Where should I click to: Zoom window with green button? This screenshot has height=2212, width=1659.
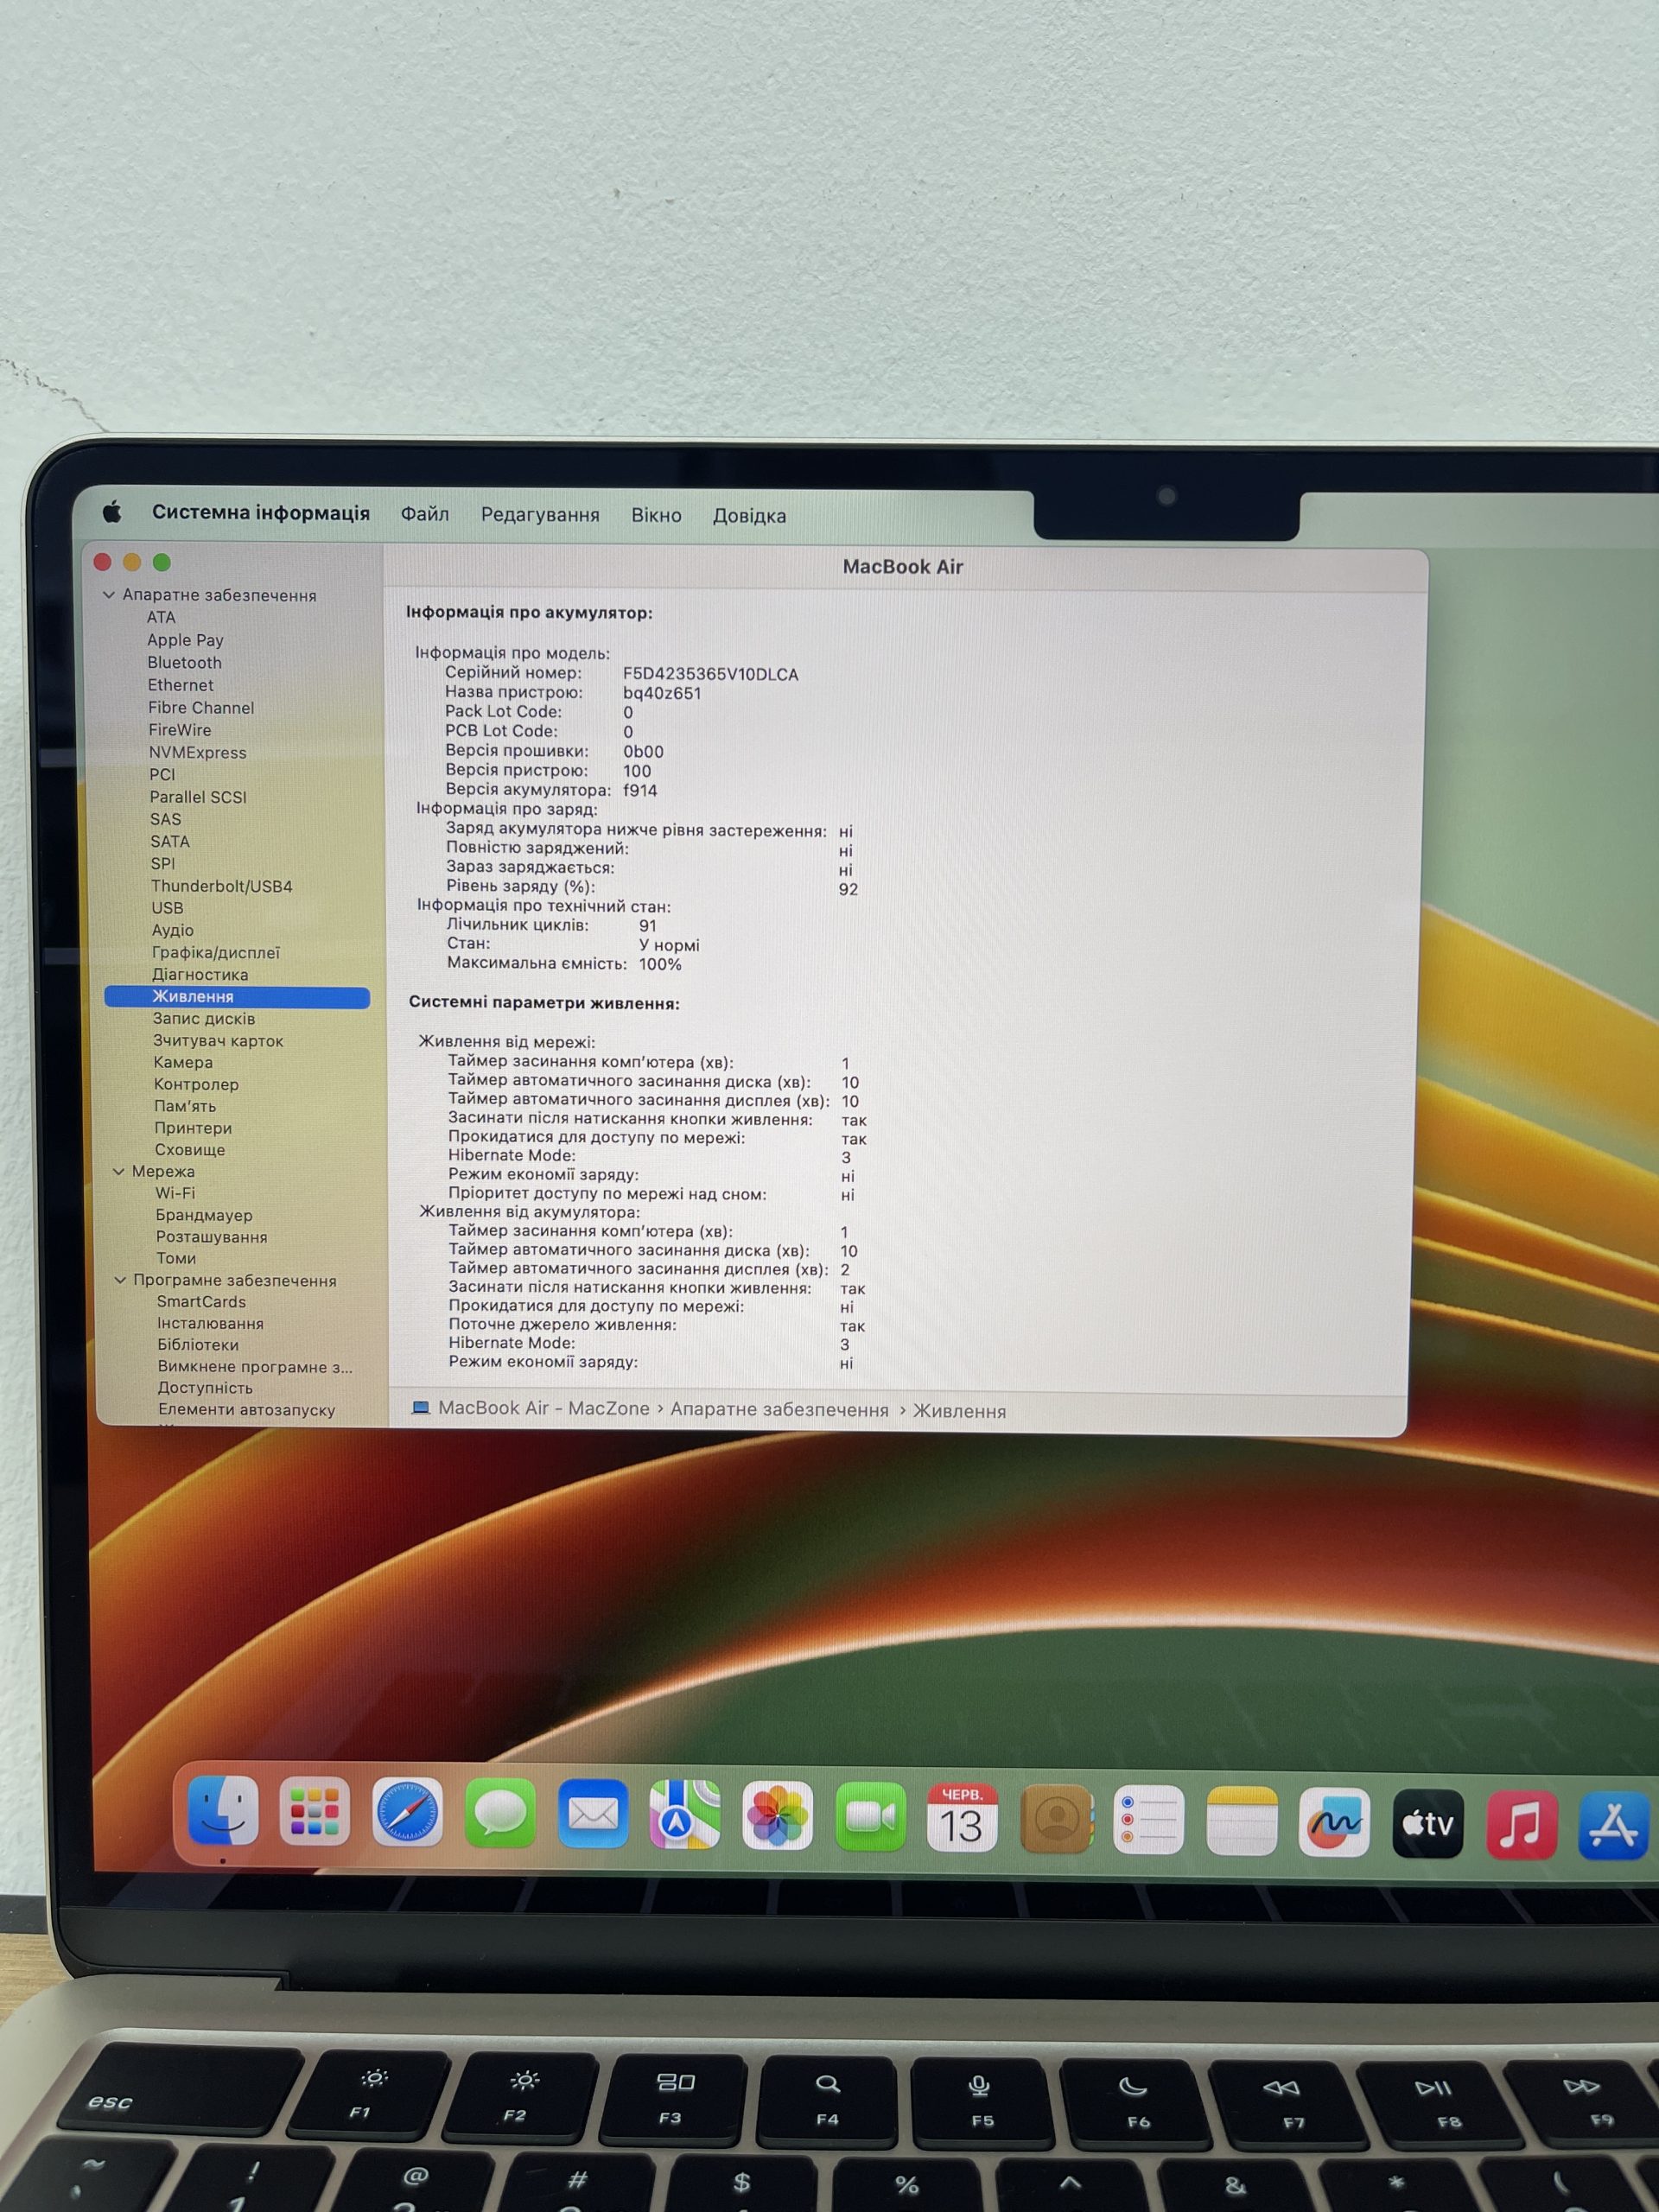162,562
